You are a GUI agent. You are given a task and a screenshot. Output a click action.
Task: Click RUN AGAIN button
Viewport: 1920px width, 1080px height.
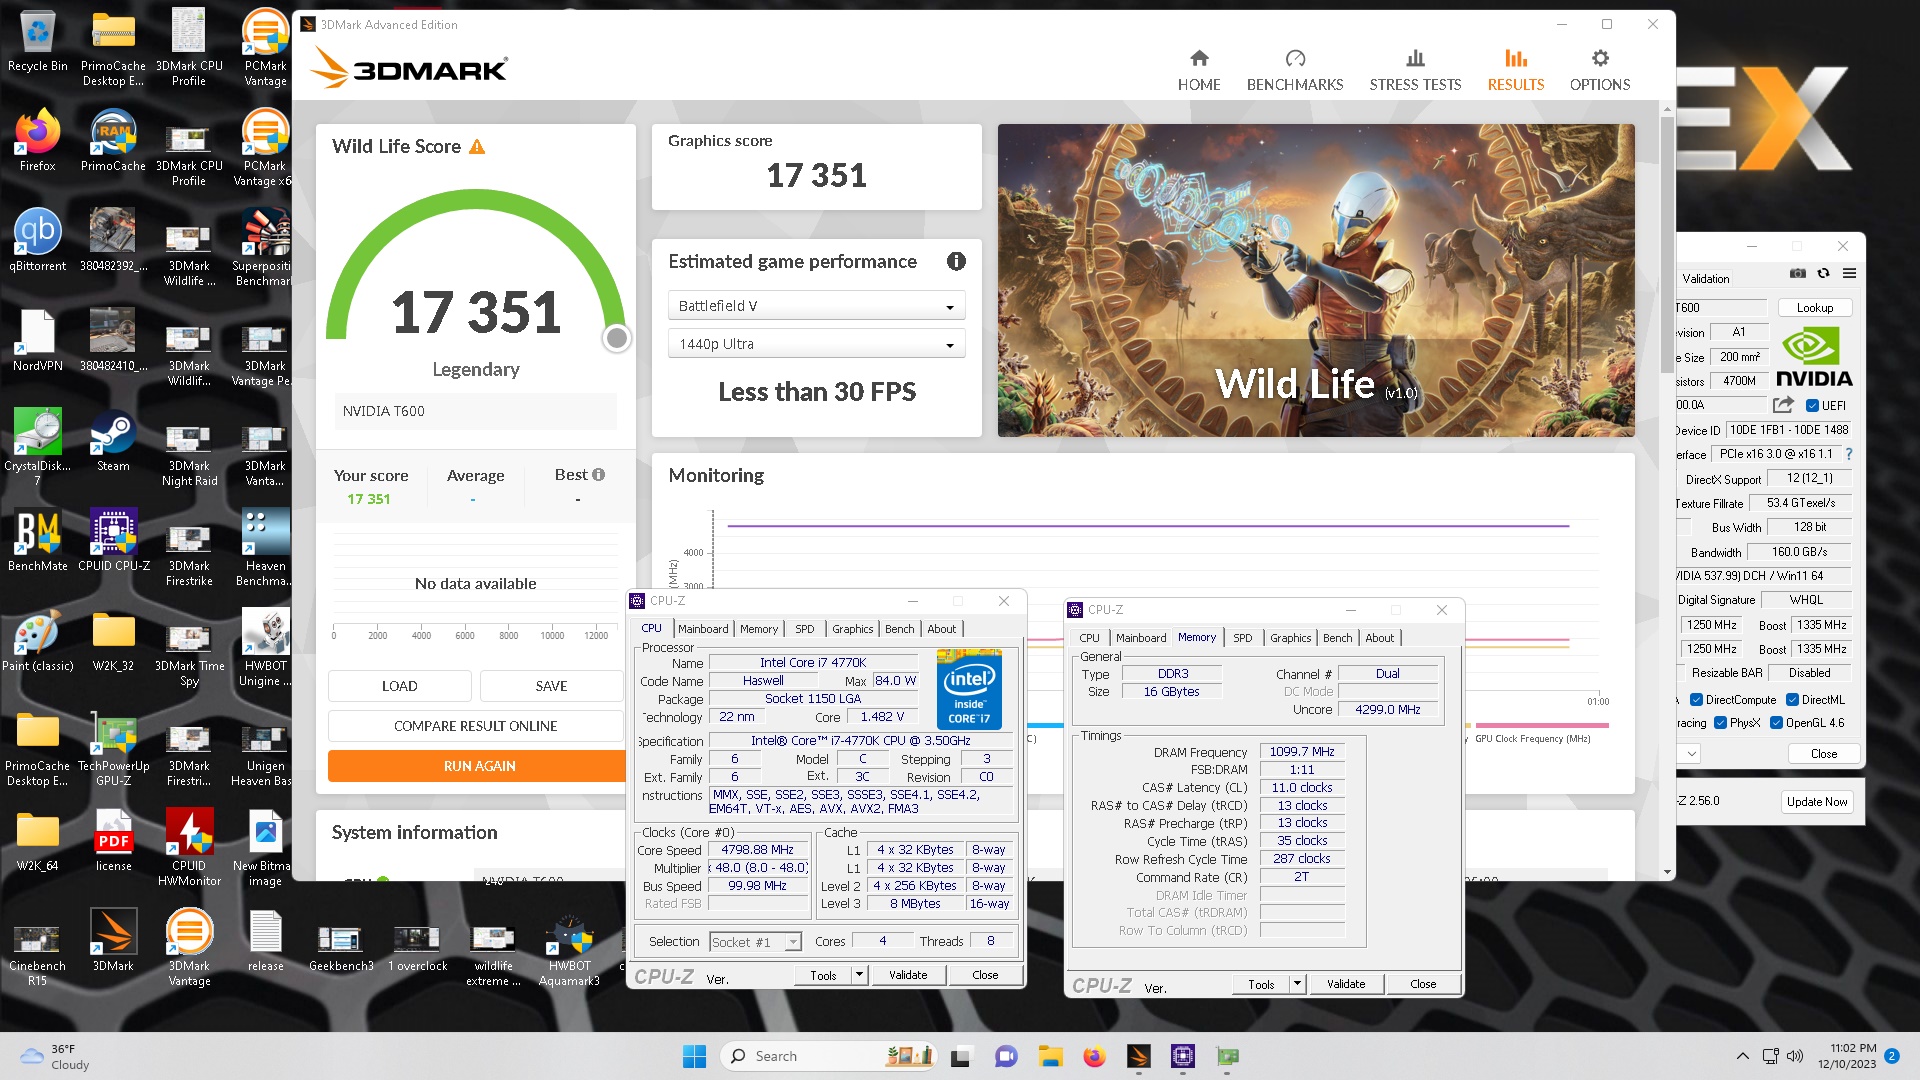pyautogui.click(x=479, y=766)
